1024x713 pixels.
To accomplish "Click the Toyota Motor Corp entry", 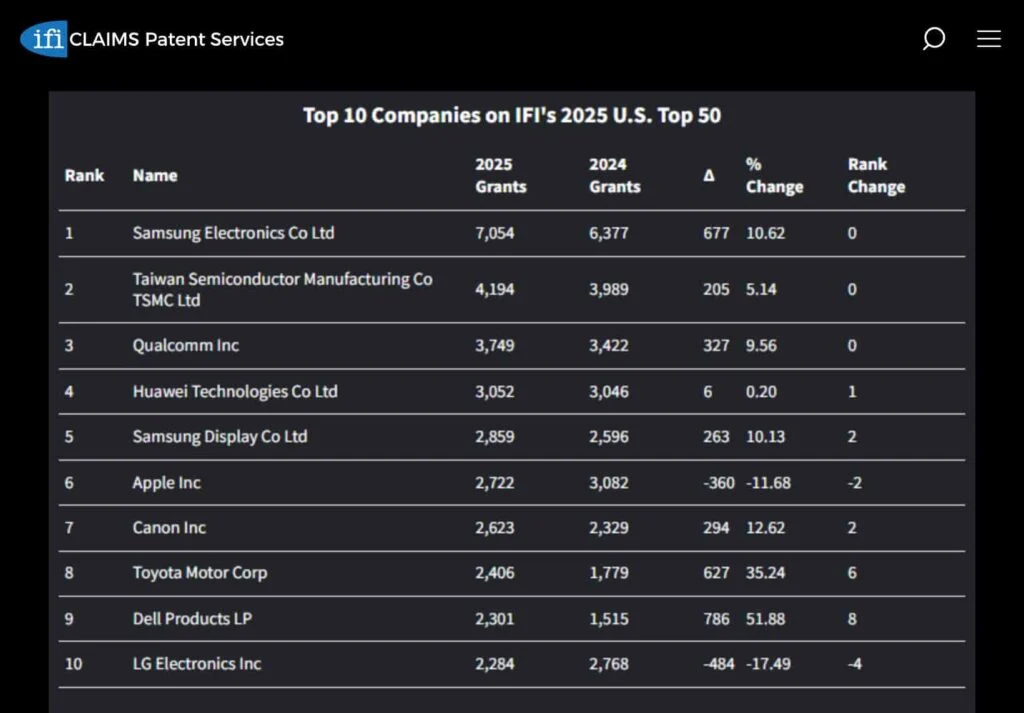I will click(x=200, y=573).
